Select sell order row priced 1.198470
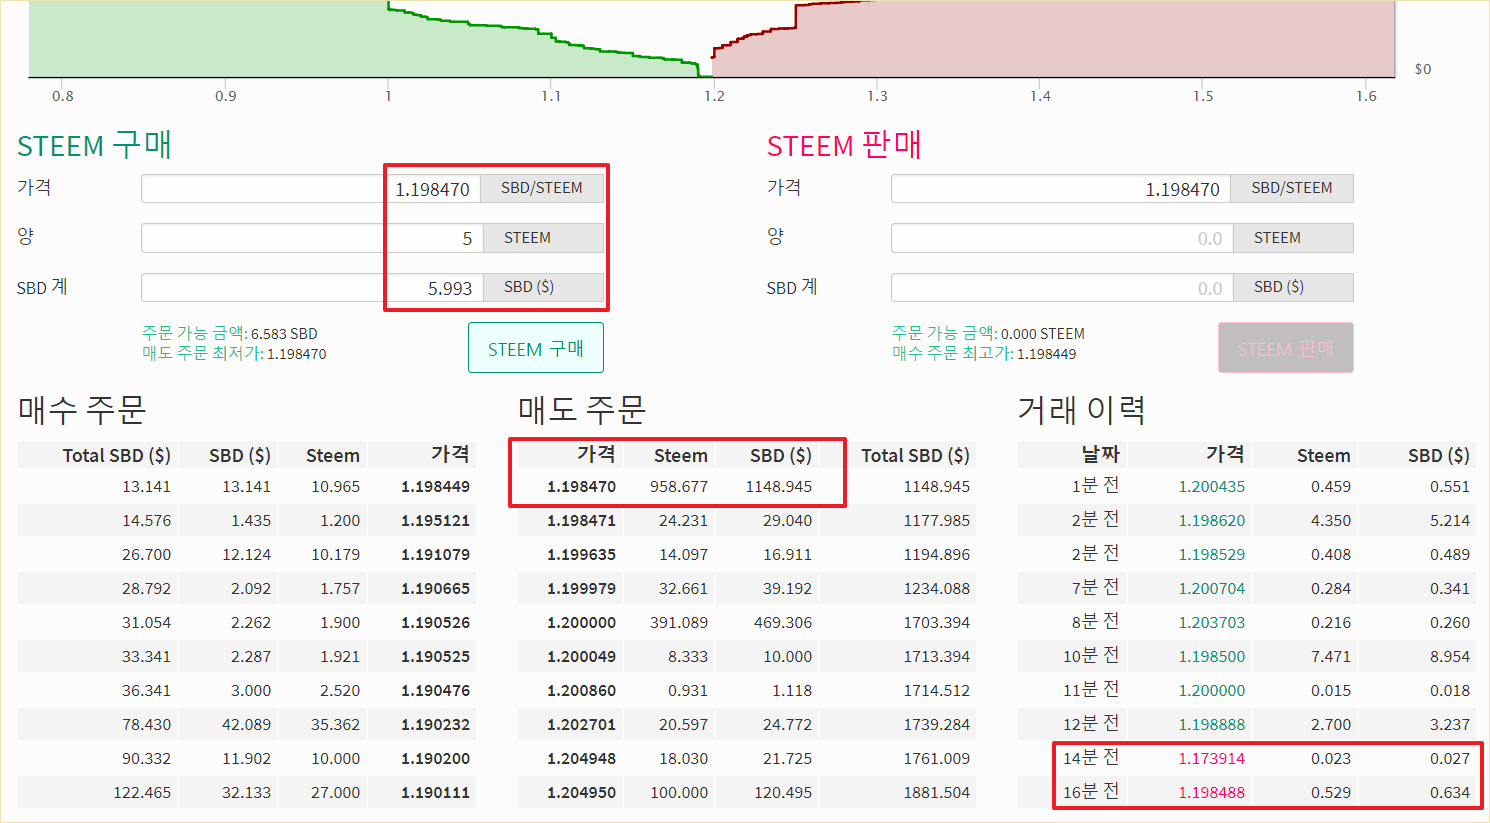The width and height of the screenshot is (1490, 823). [746, 487]
